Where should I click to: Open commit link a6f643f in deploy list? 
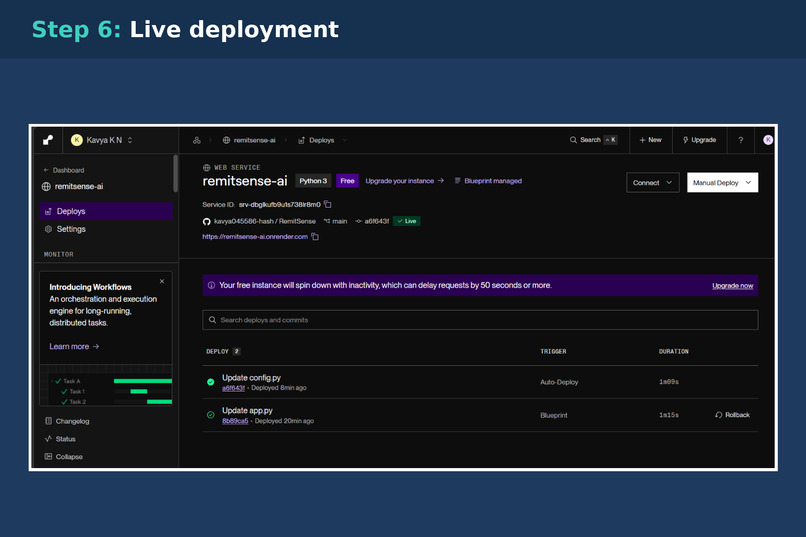point(233,388)
